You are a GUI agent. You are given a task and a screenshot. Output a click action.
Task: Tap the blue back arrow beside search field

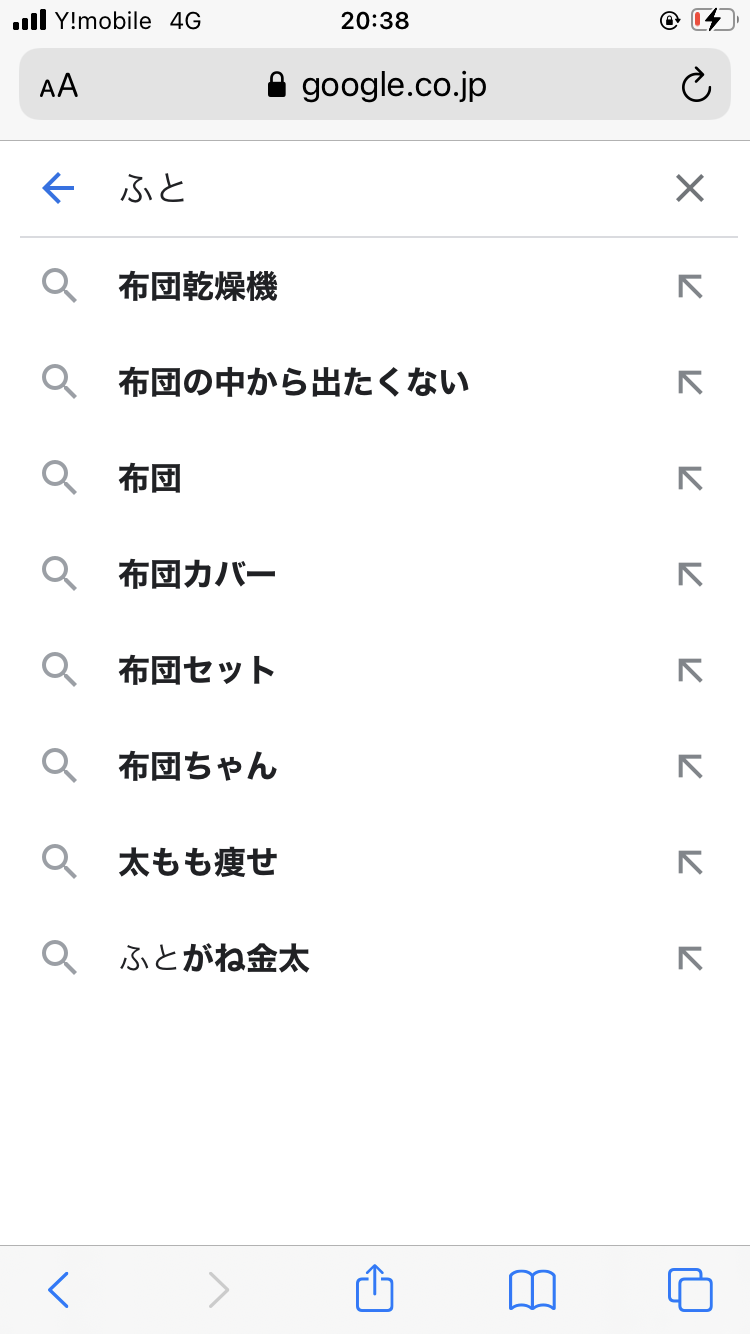(59, 188)
